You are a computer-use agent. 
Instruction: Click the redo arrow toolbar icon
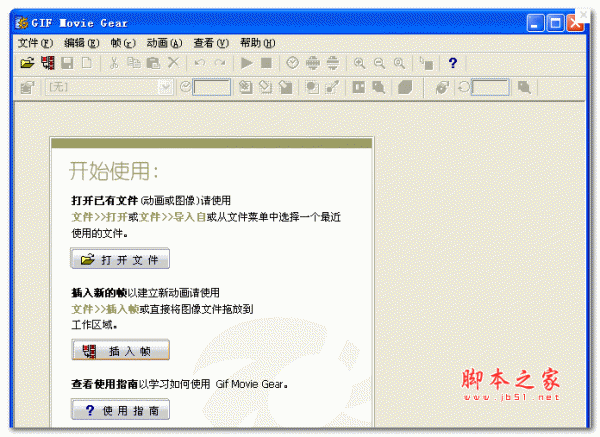click(x=220, y=63)
